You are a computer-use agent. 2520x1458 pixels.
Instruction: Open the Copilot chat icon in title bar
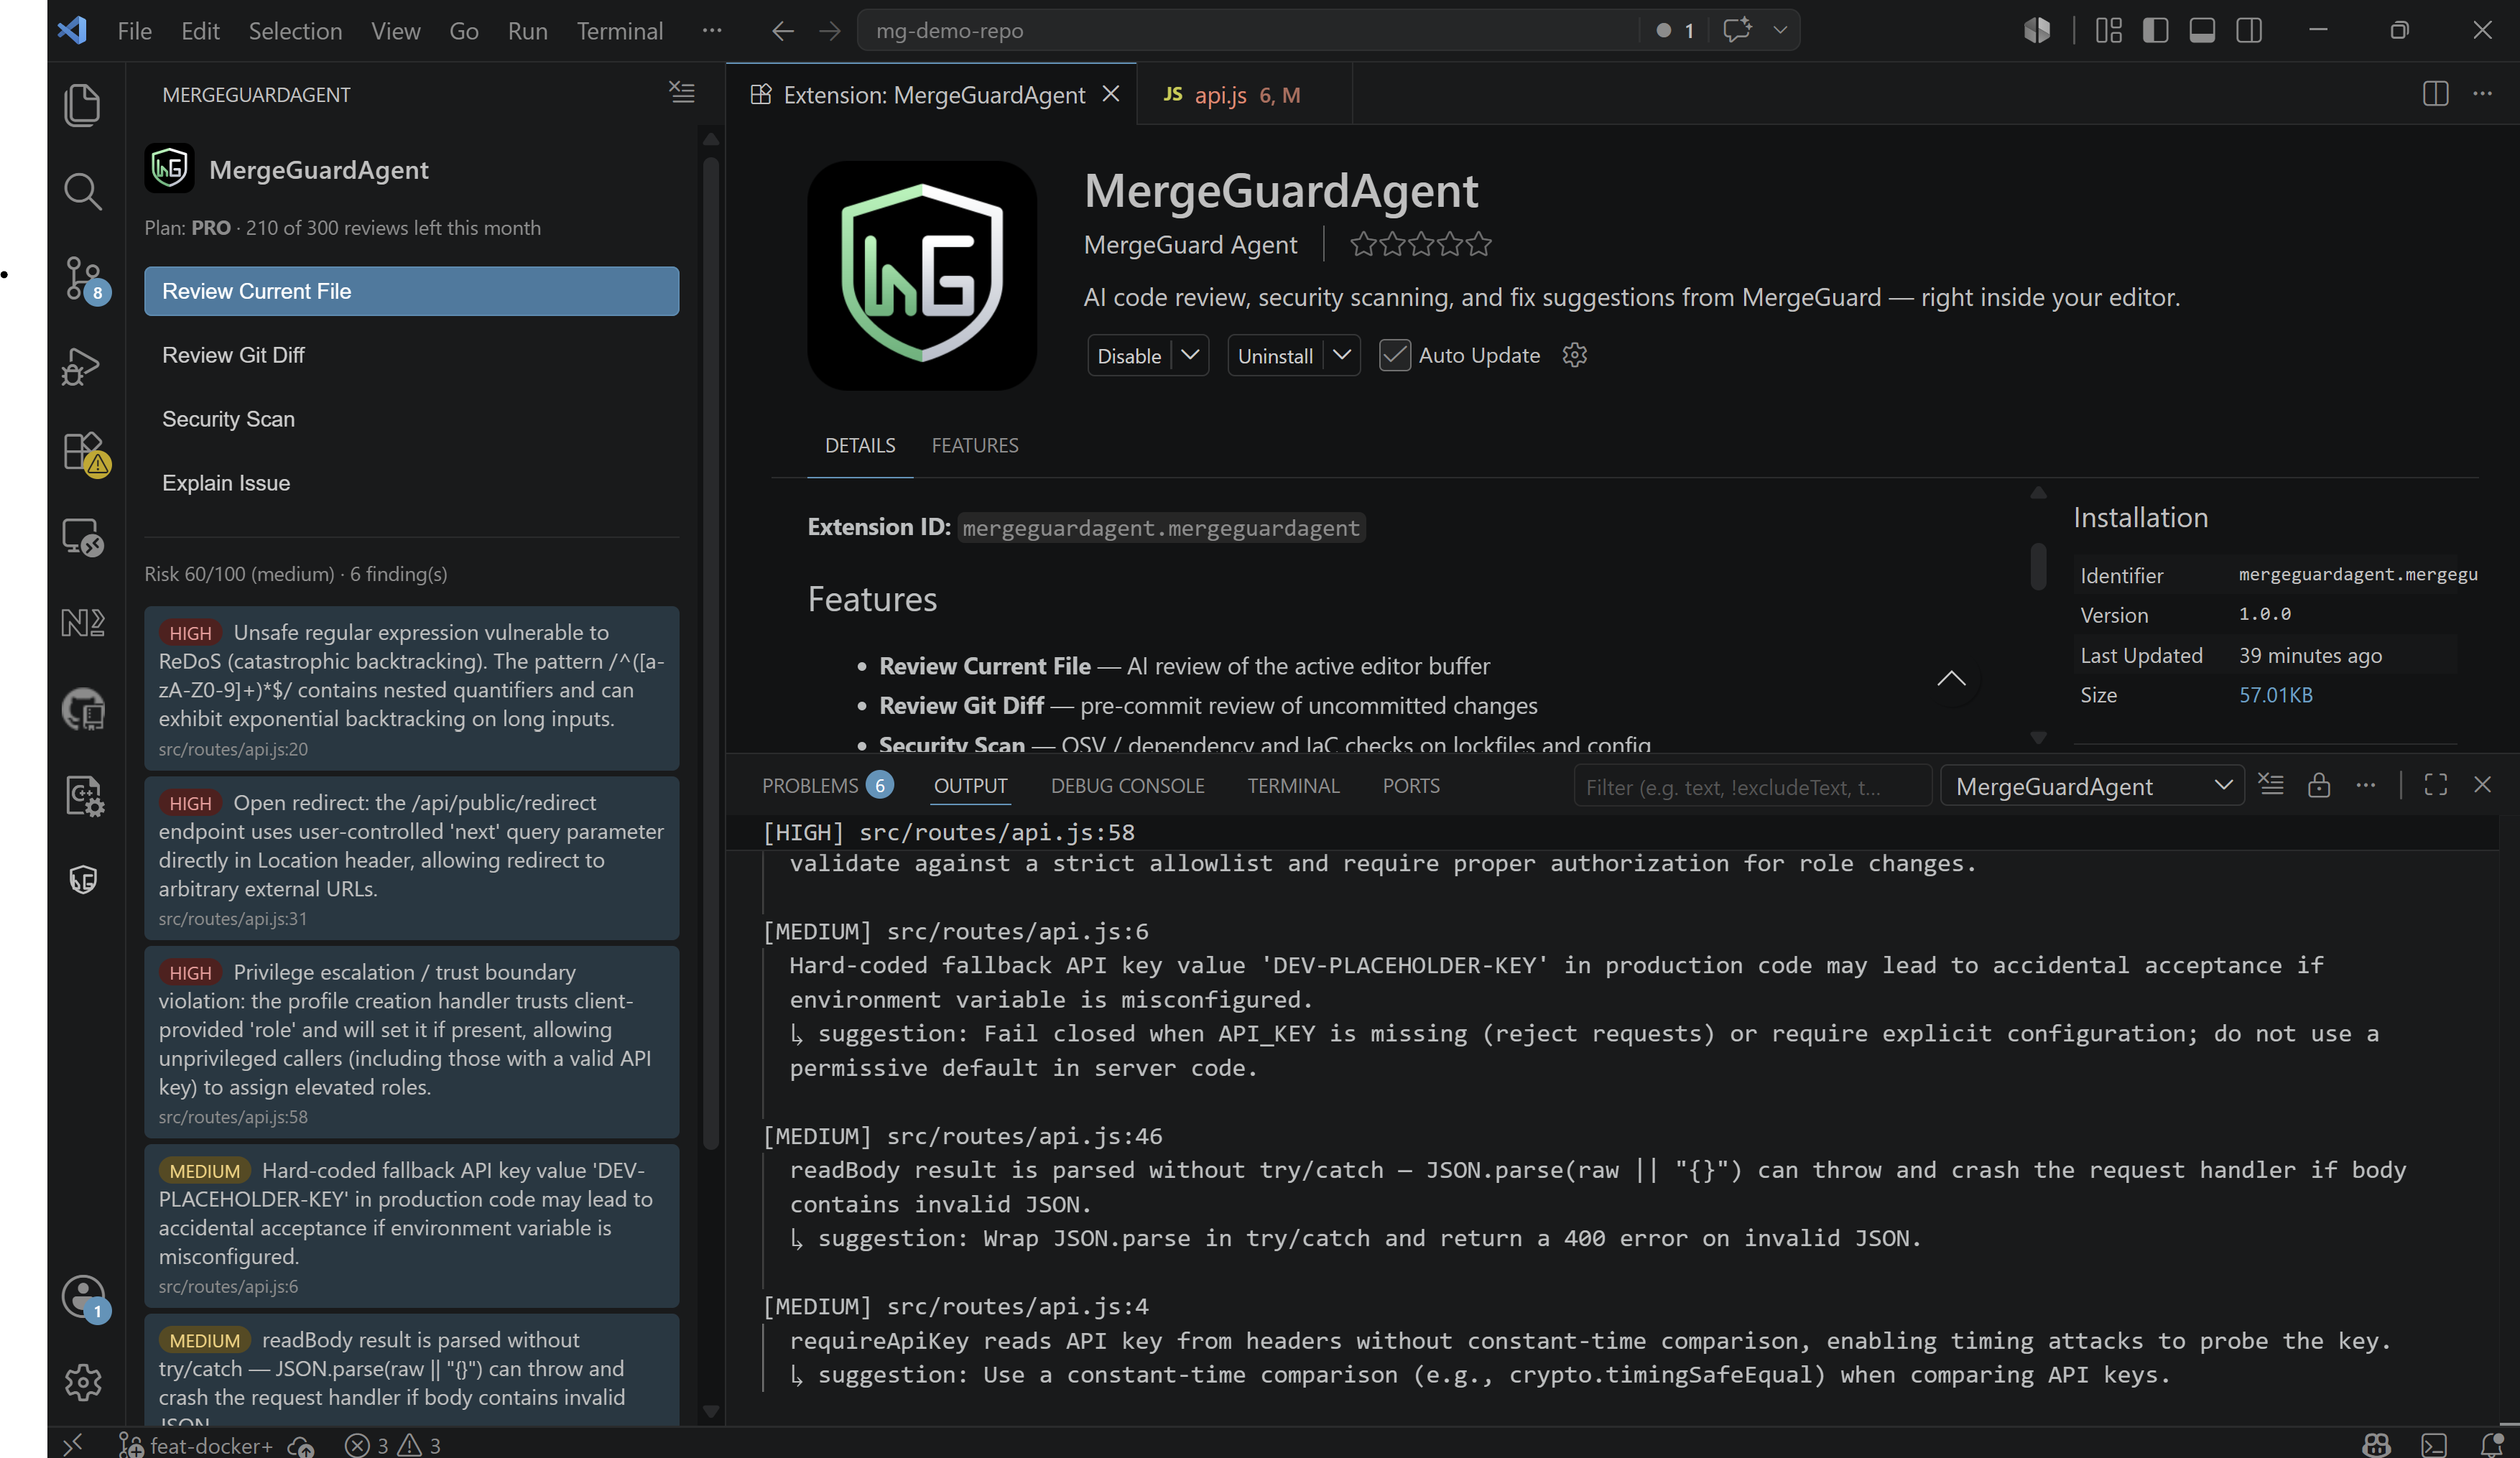1737,30
